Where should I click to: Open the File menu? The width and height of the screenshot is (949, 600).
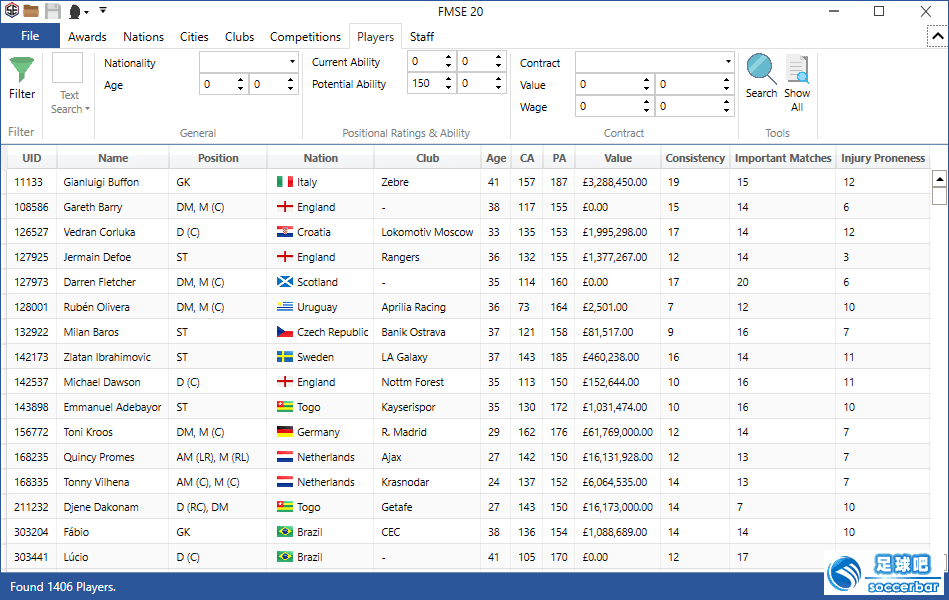click(30, 36)
